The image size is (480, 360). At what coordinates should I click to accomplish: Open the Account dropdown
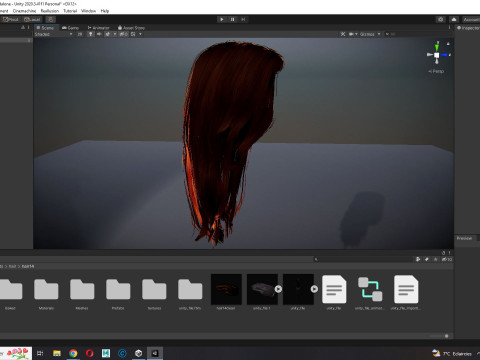pos(471,19)
